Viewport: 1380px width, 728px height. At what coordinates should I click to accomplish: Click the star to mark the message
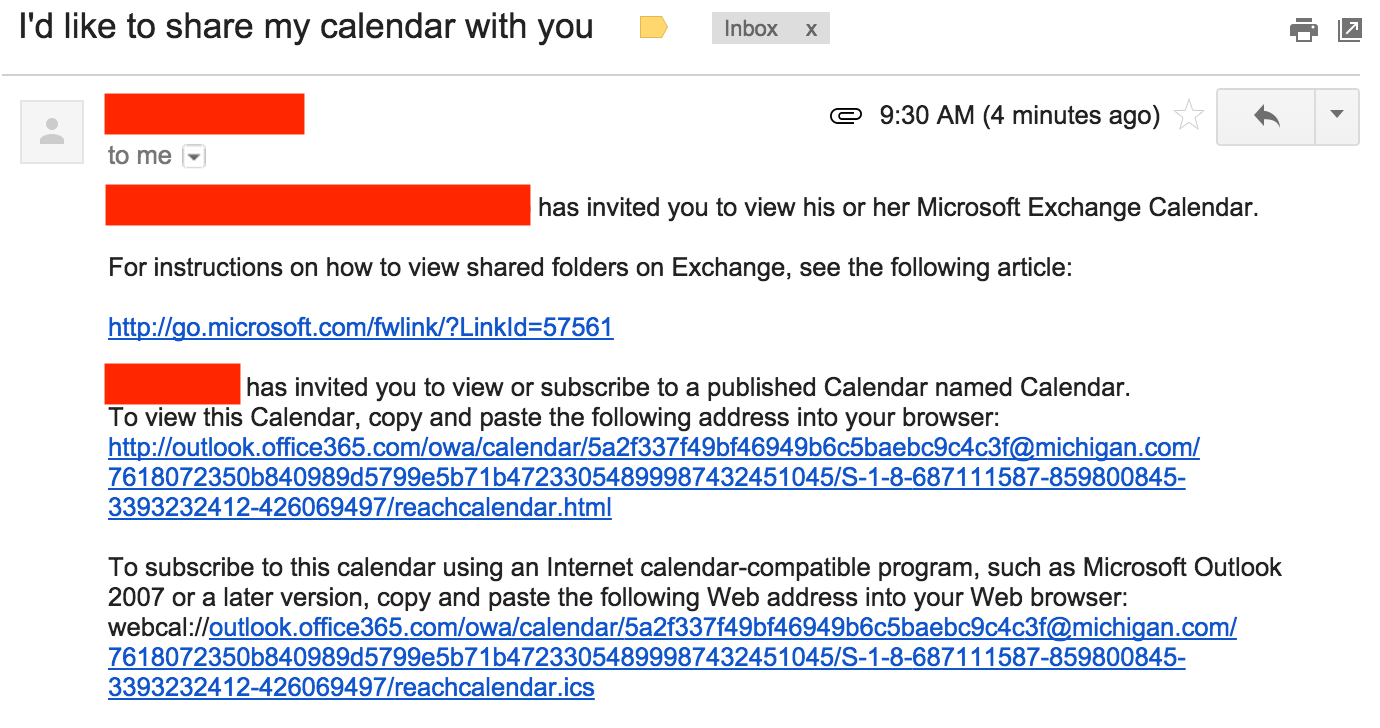1189,114
